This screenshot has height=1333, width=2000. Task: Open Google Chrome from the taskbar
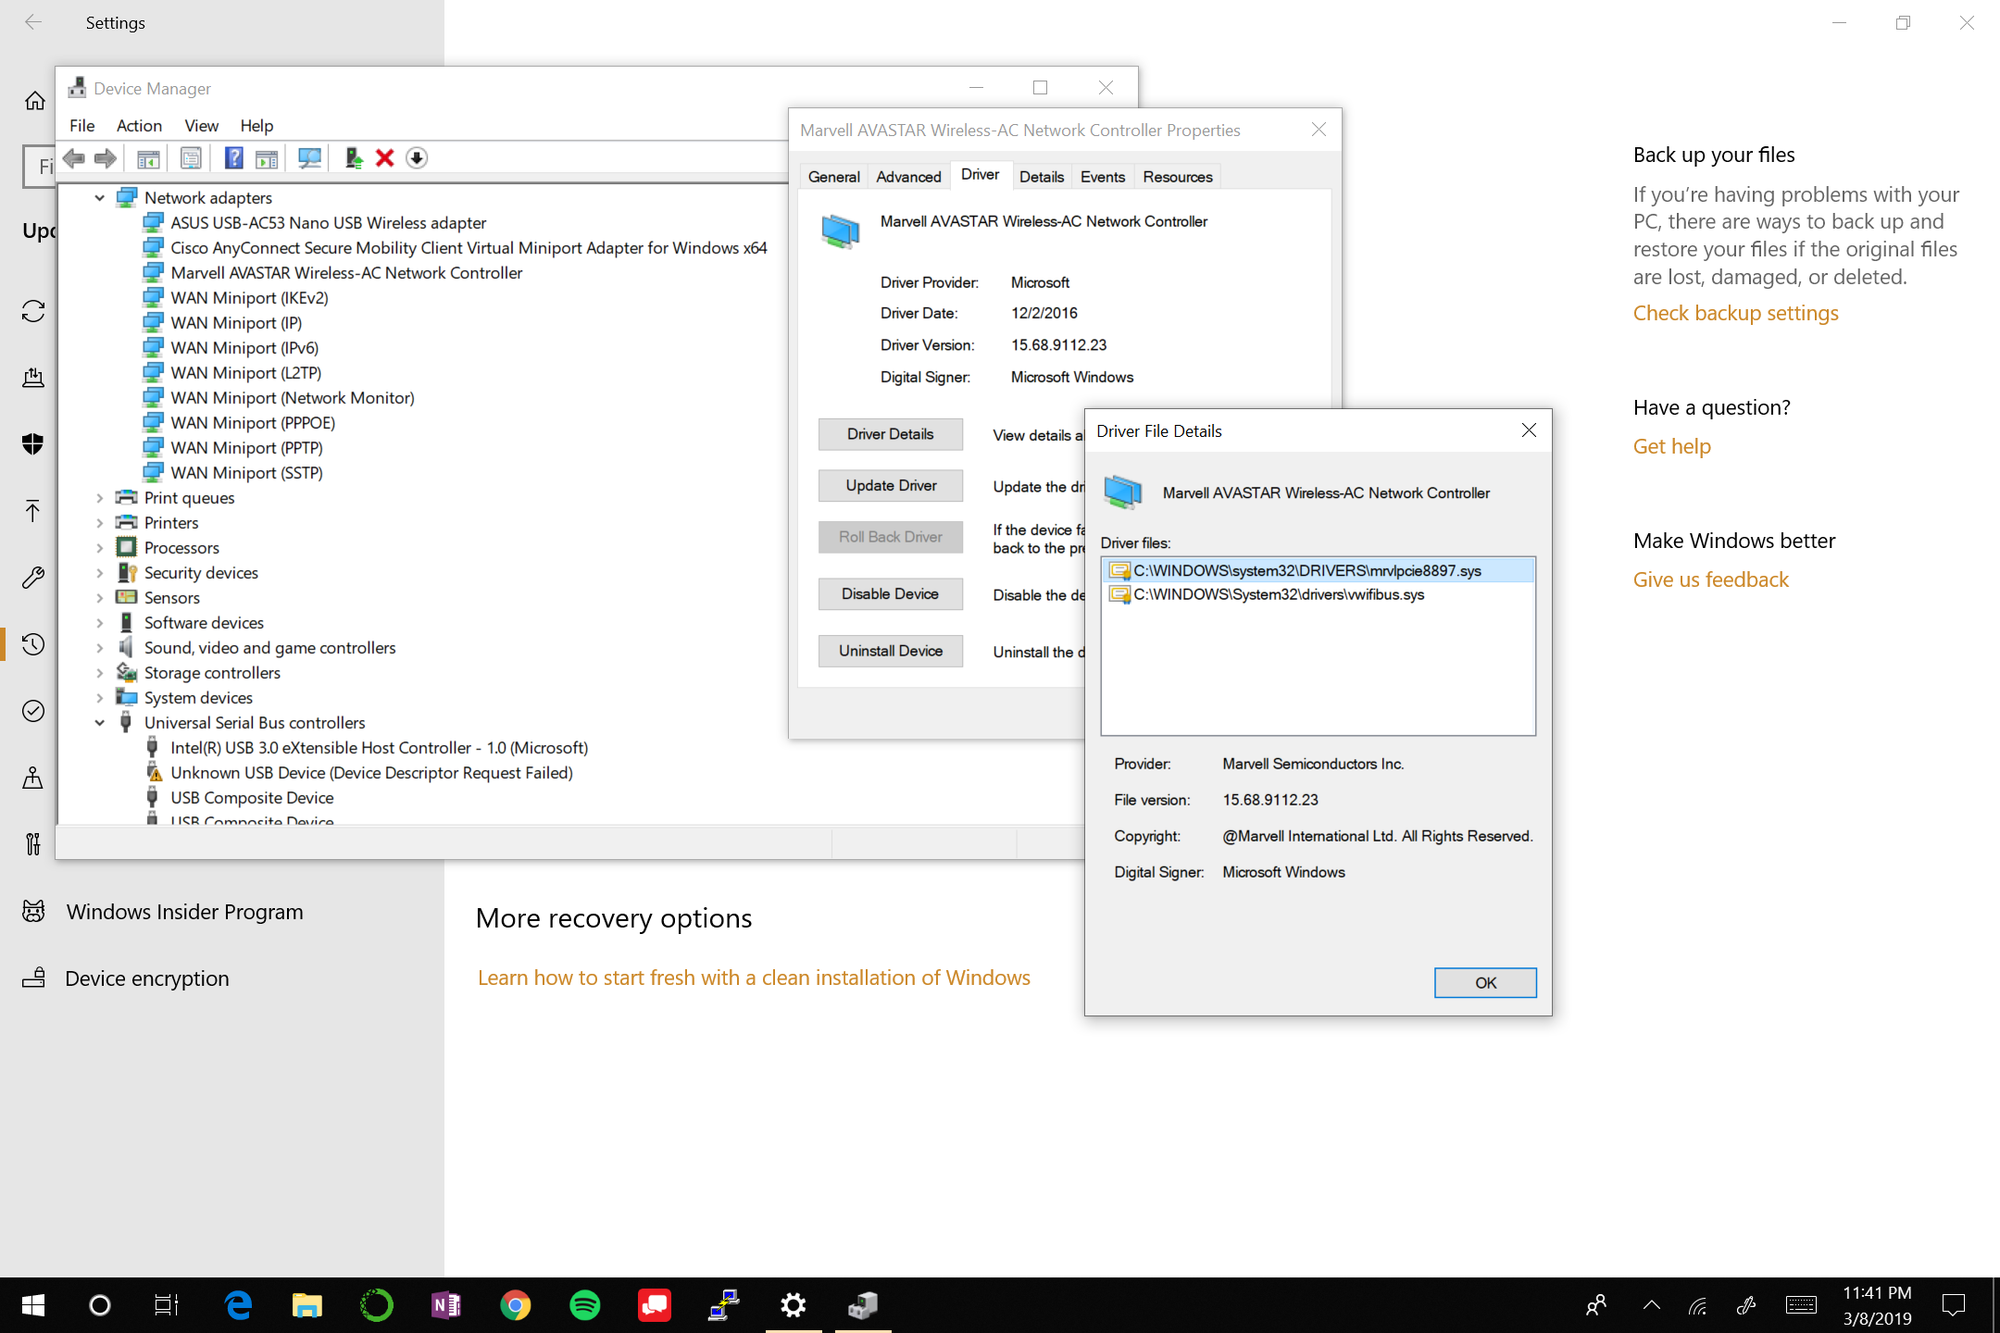pyautogui.click(x=515, y=1305)
